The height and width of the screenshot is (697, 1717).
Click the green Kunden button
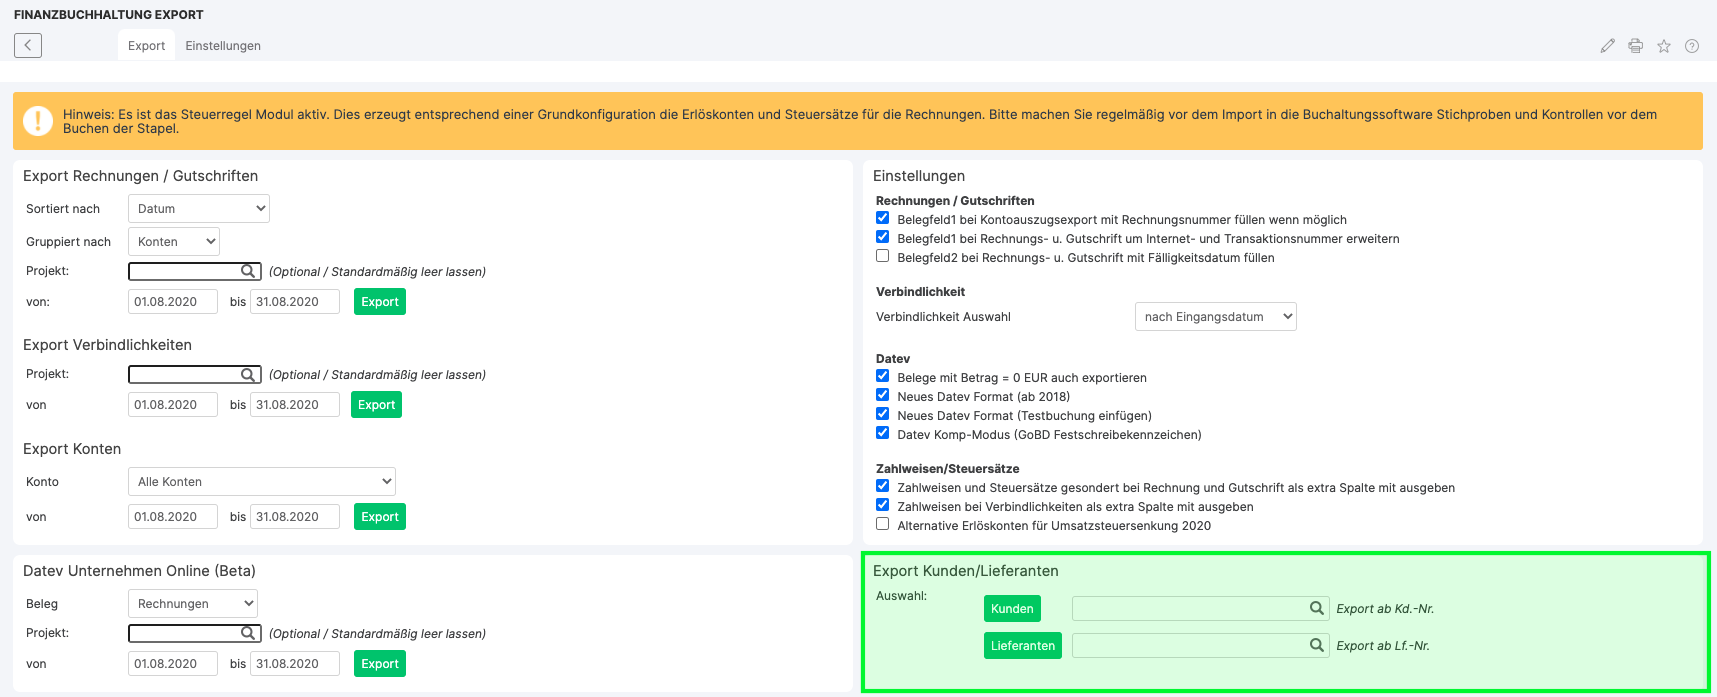coord(1012,609)
